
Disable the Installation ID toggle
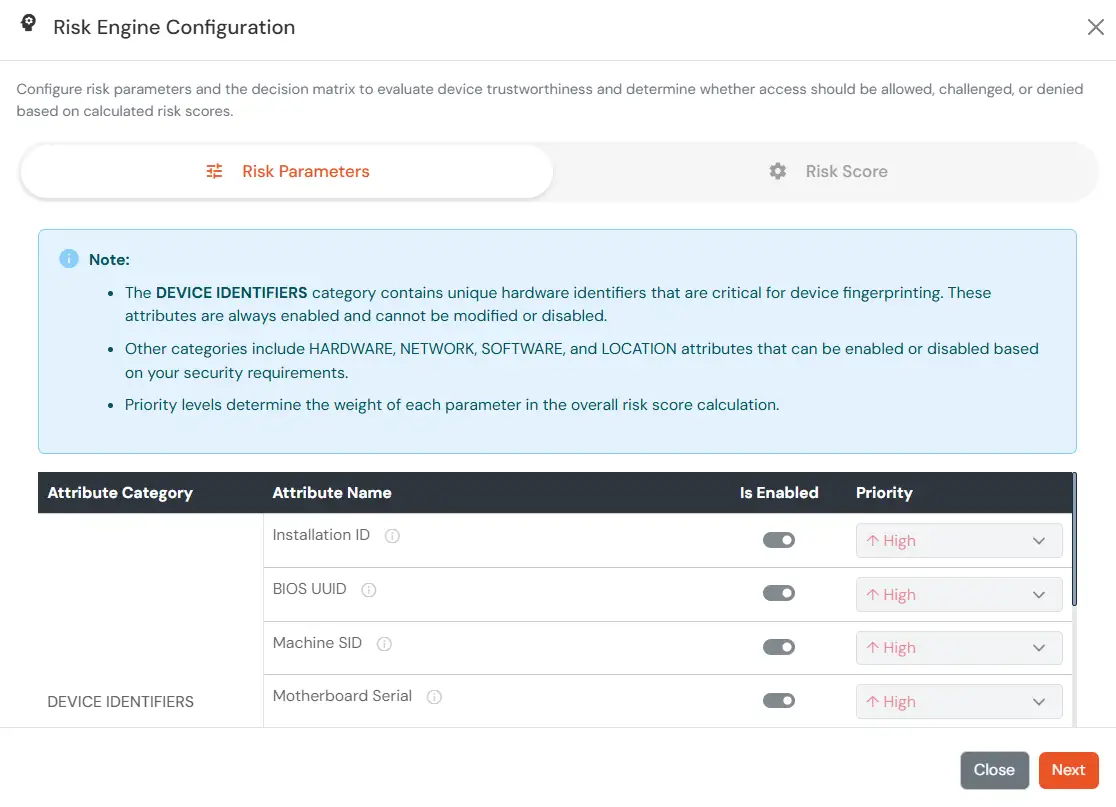tap(779, 539)
